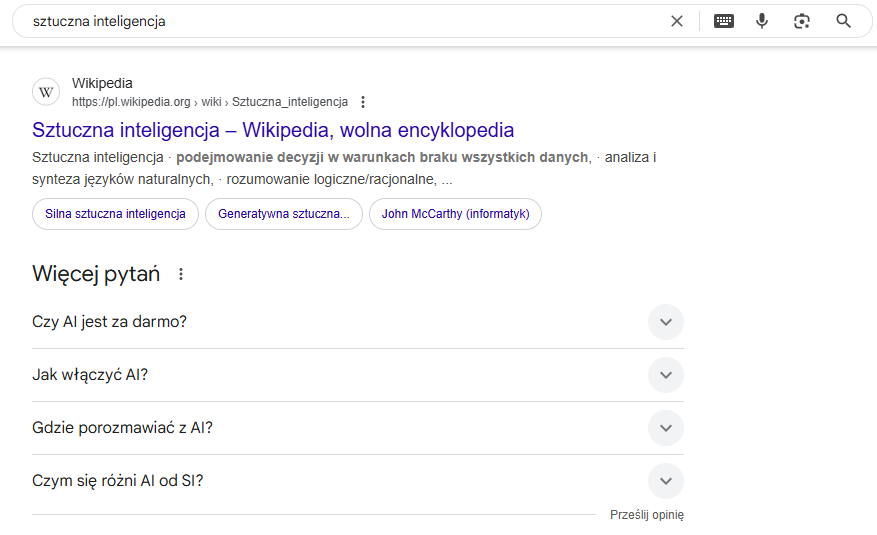Submit search with the magnifying glass icon

click(843, 21)
